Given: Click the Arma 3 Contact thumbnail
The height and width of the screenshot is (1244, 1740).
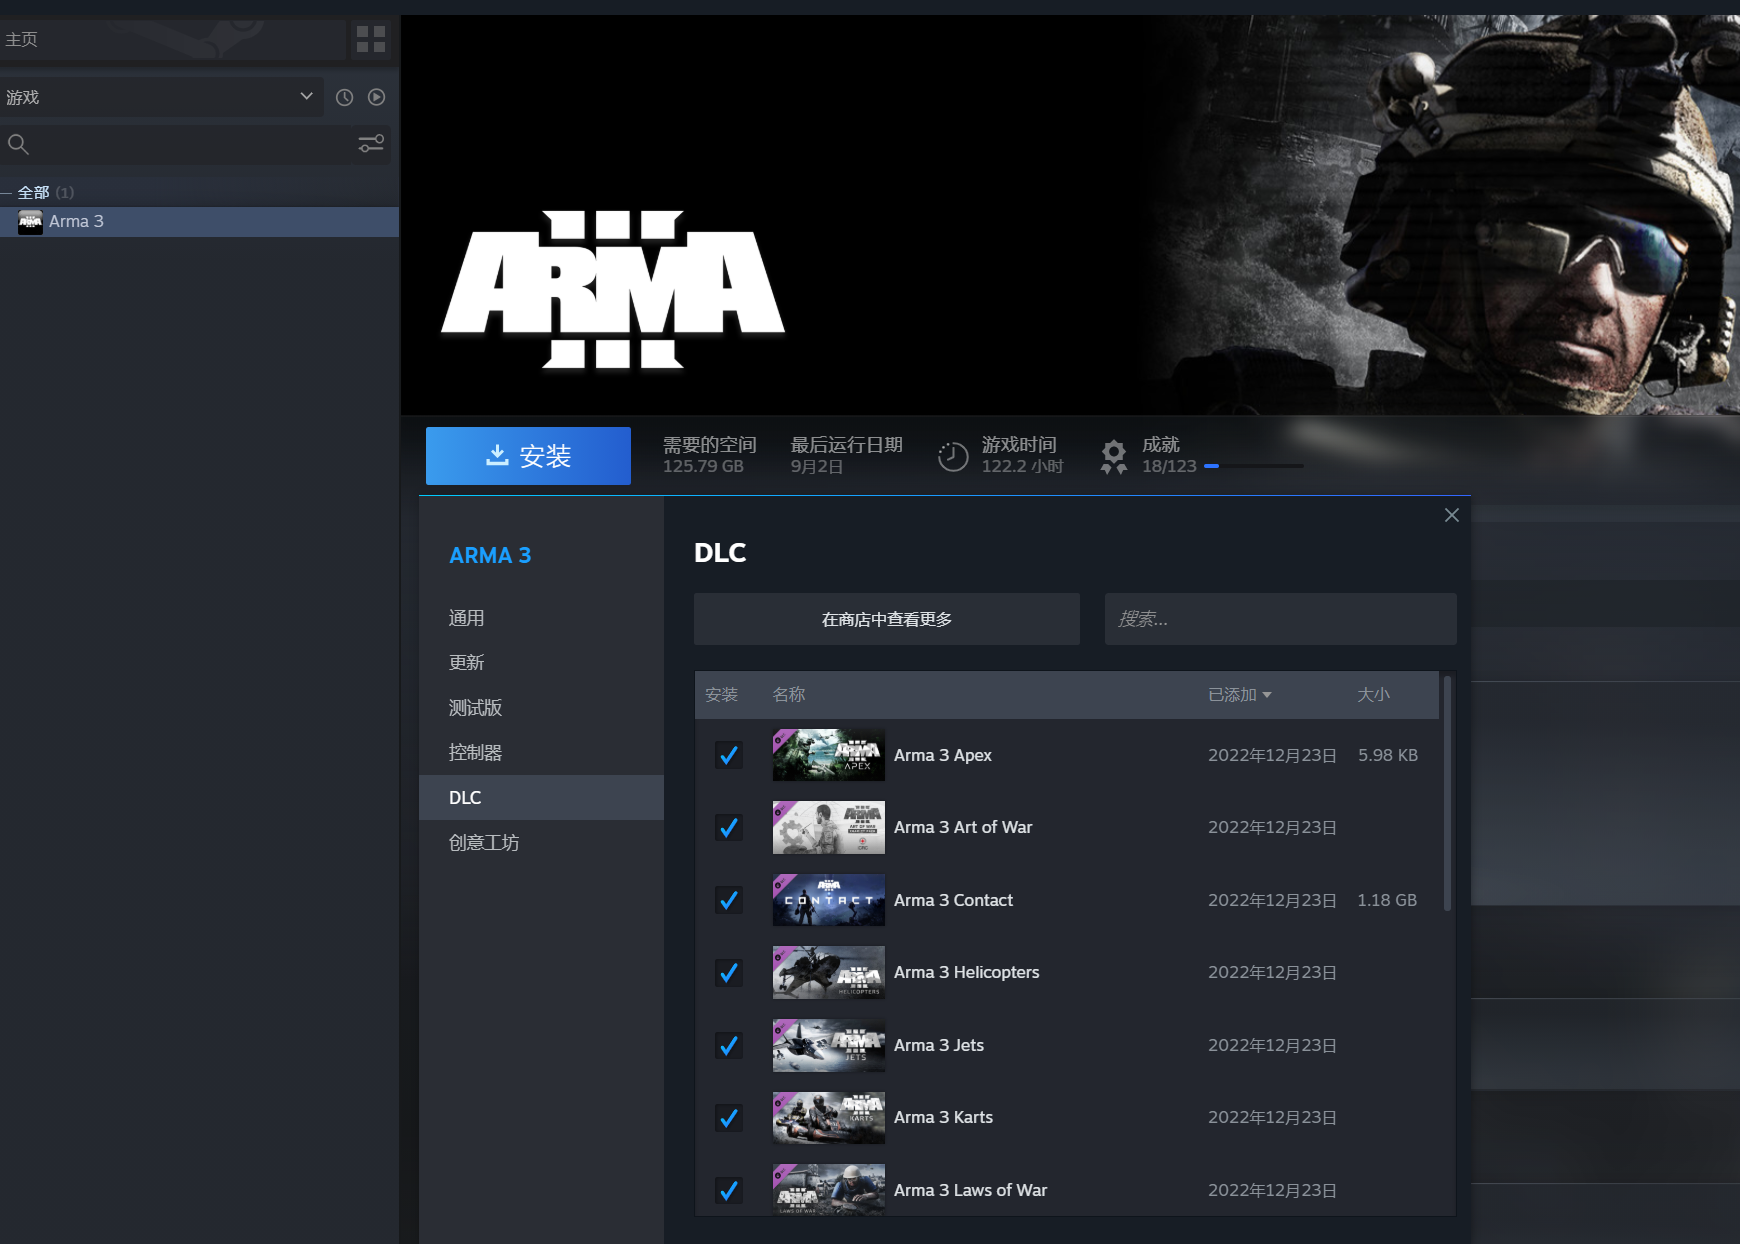Looking at the screenshot, I should 829,900.
